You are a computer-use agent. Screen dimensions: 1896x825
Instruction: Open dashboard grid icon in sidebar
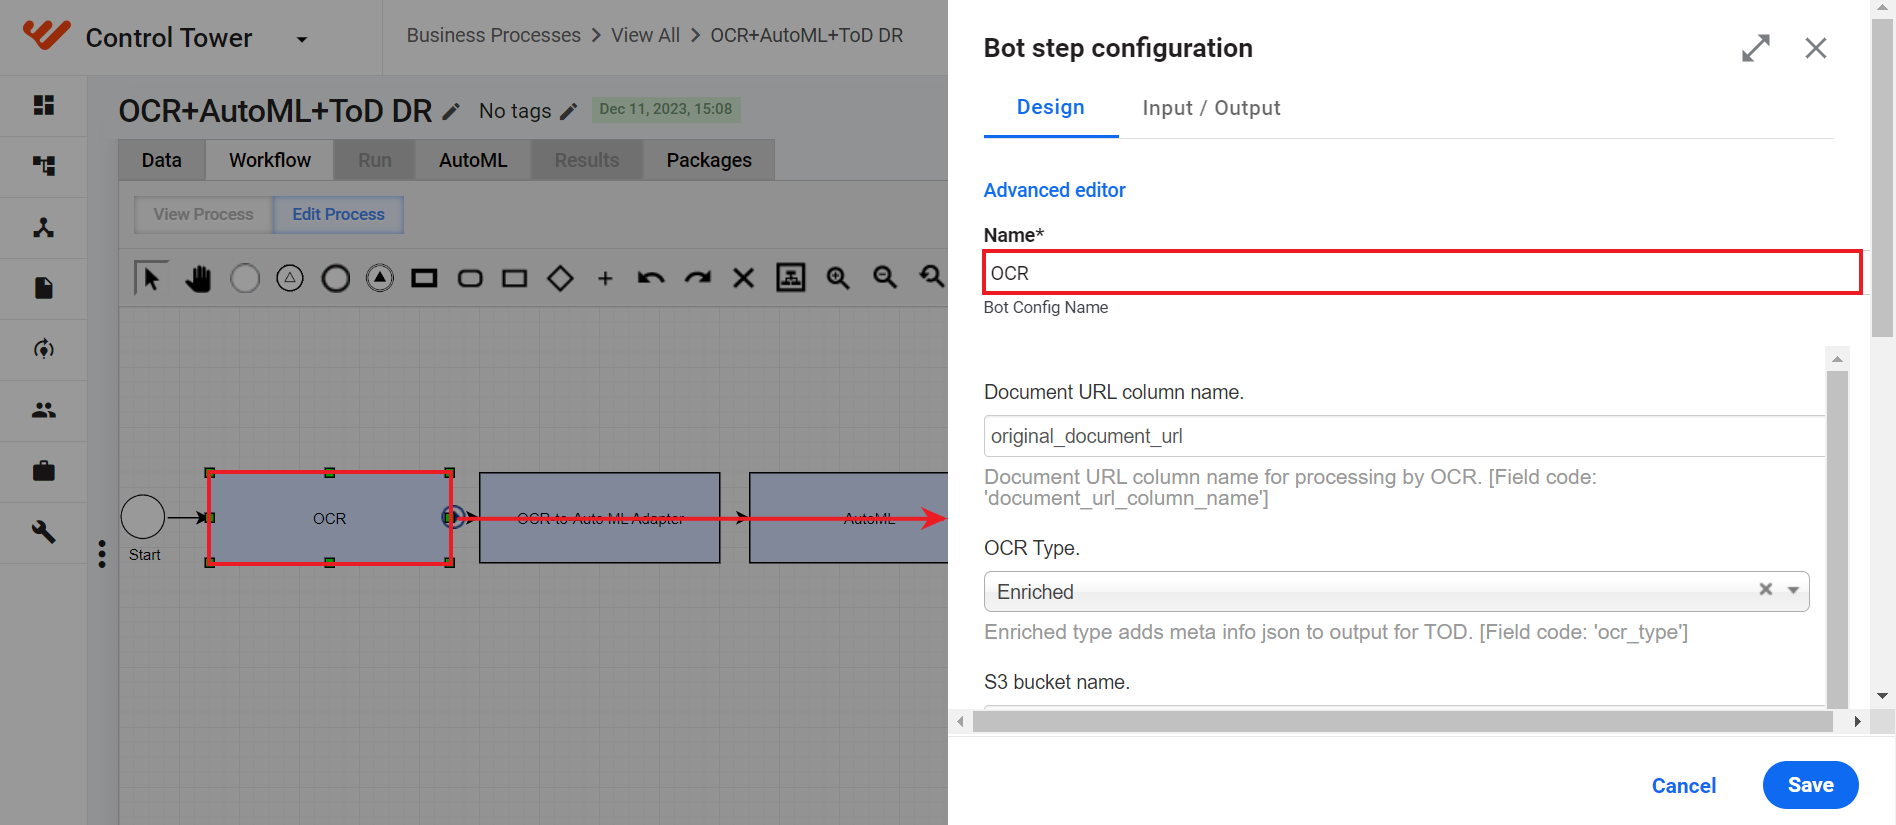[44, 105]
